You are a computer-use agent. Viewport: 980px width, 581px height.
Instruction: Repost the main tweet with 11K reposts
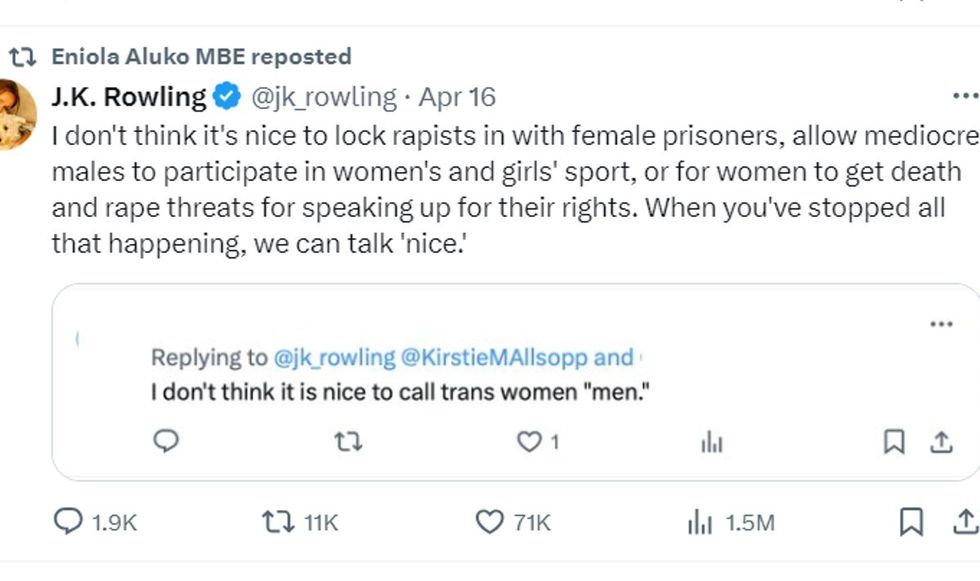point(274,521)
